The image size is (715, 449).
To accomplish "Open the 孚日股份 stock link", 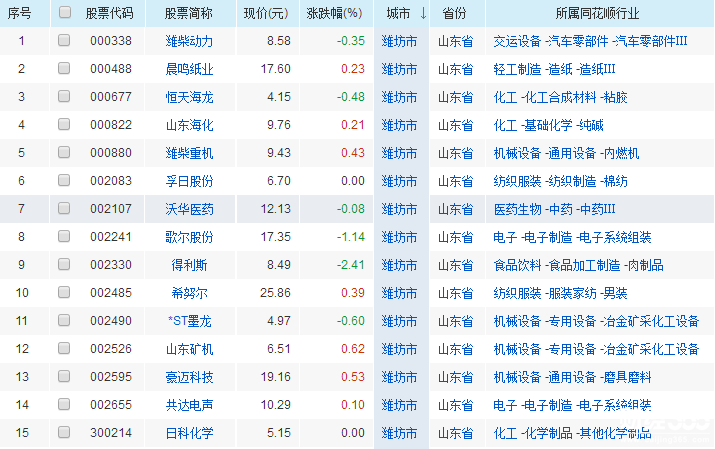I will coord(189,181).
